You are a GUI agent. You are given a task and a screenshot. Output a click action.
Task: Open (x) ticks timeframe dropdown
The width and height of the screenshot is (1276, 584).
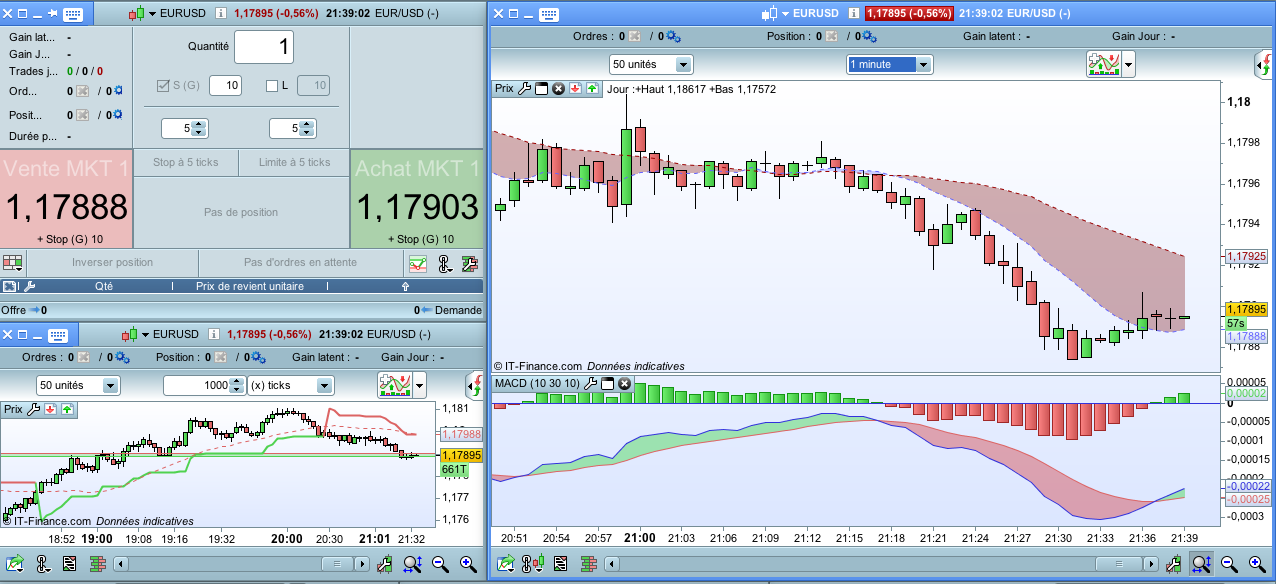[x=291, y=385]
